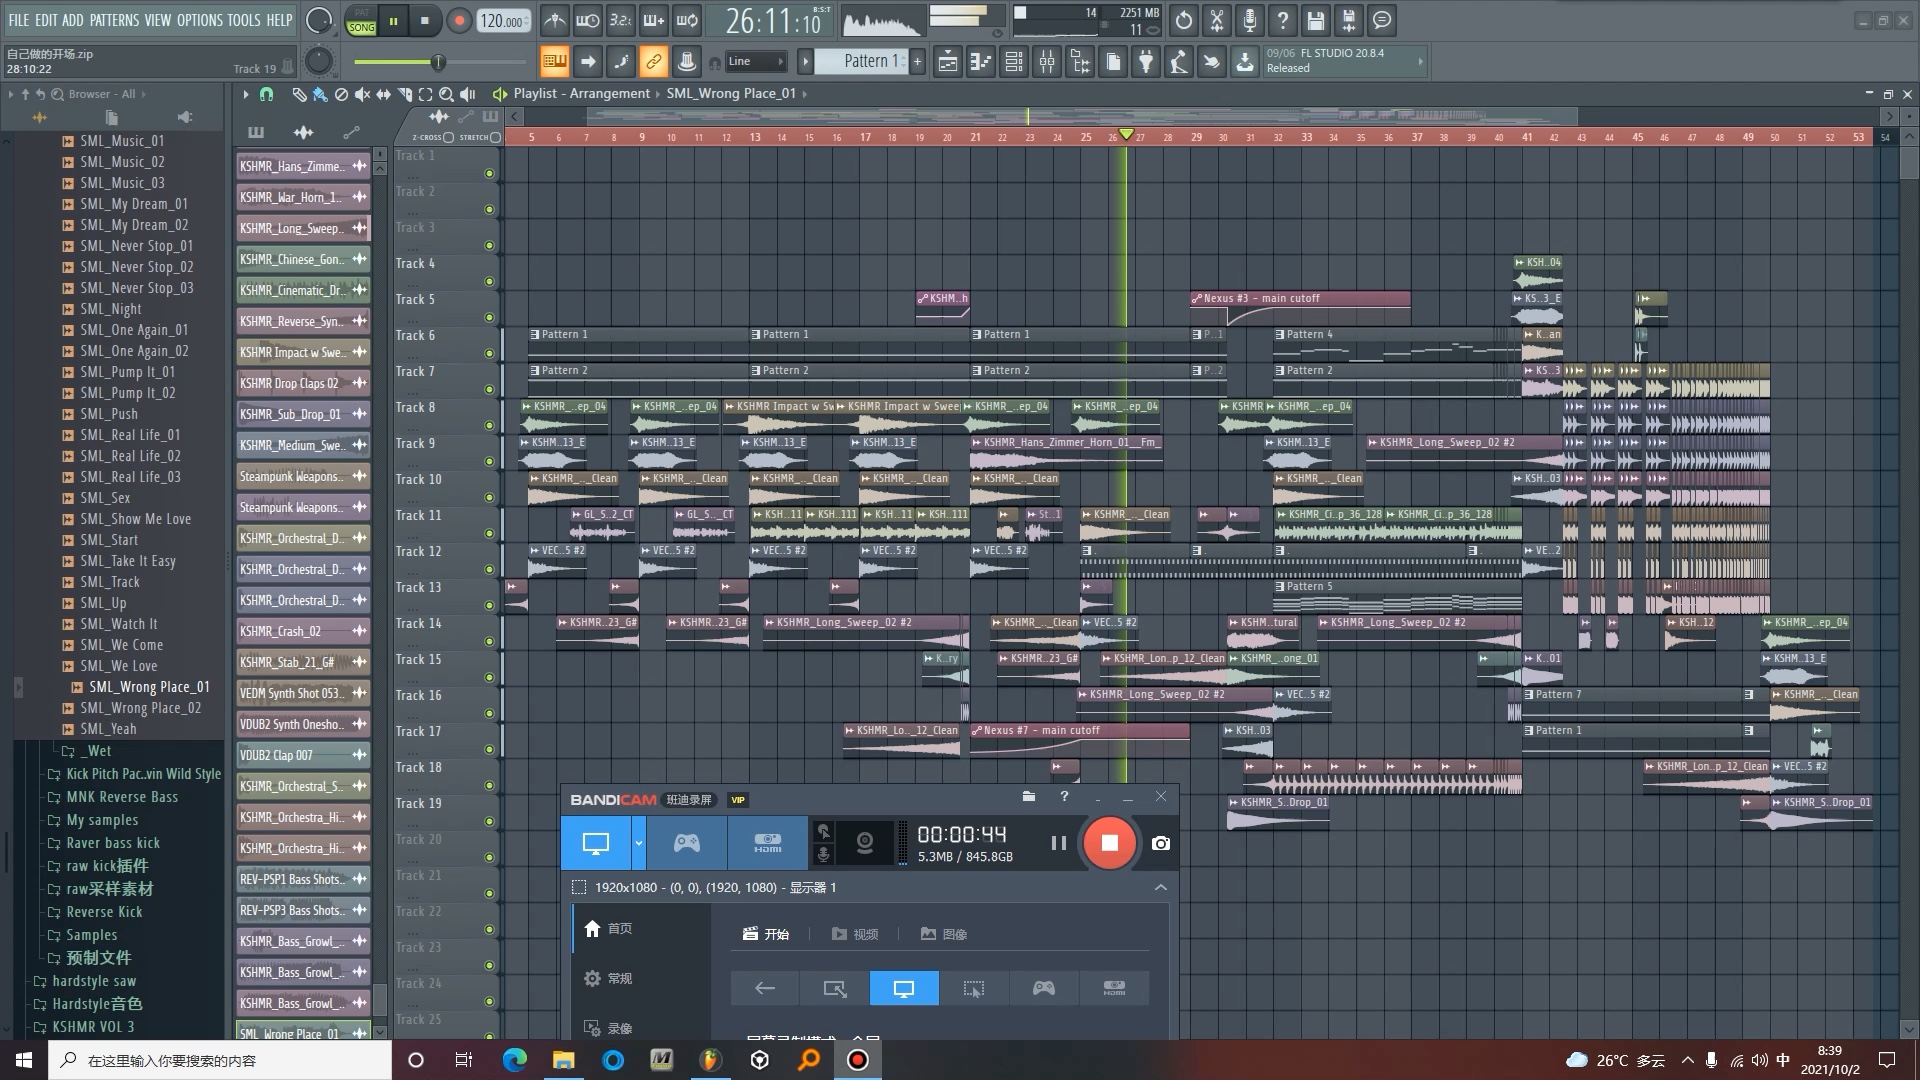Mute Track 12 with its green light
The height and width of the screenshot is (1080, 1920).
point(489,569)
